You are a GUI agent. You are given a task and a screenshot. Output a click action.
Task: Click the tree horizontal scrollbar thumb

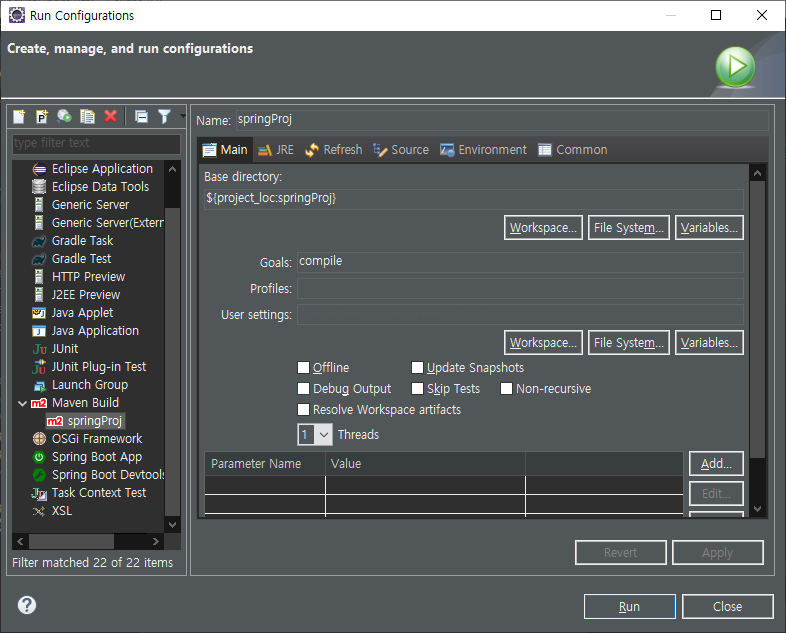pyautogui.click(x=71, y=542)
